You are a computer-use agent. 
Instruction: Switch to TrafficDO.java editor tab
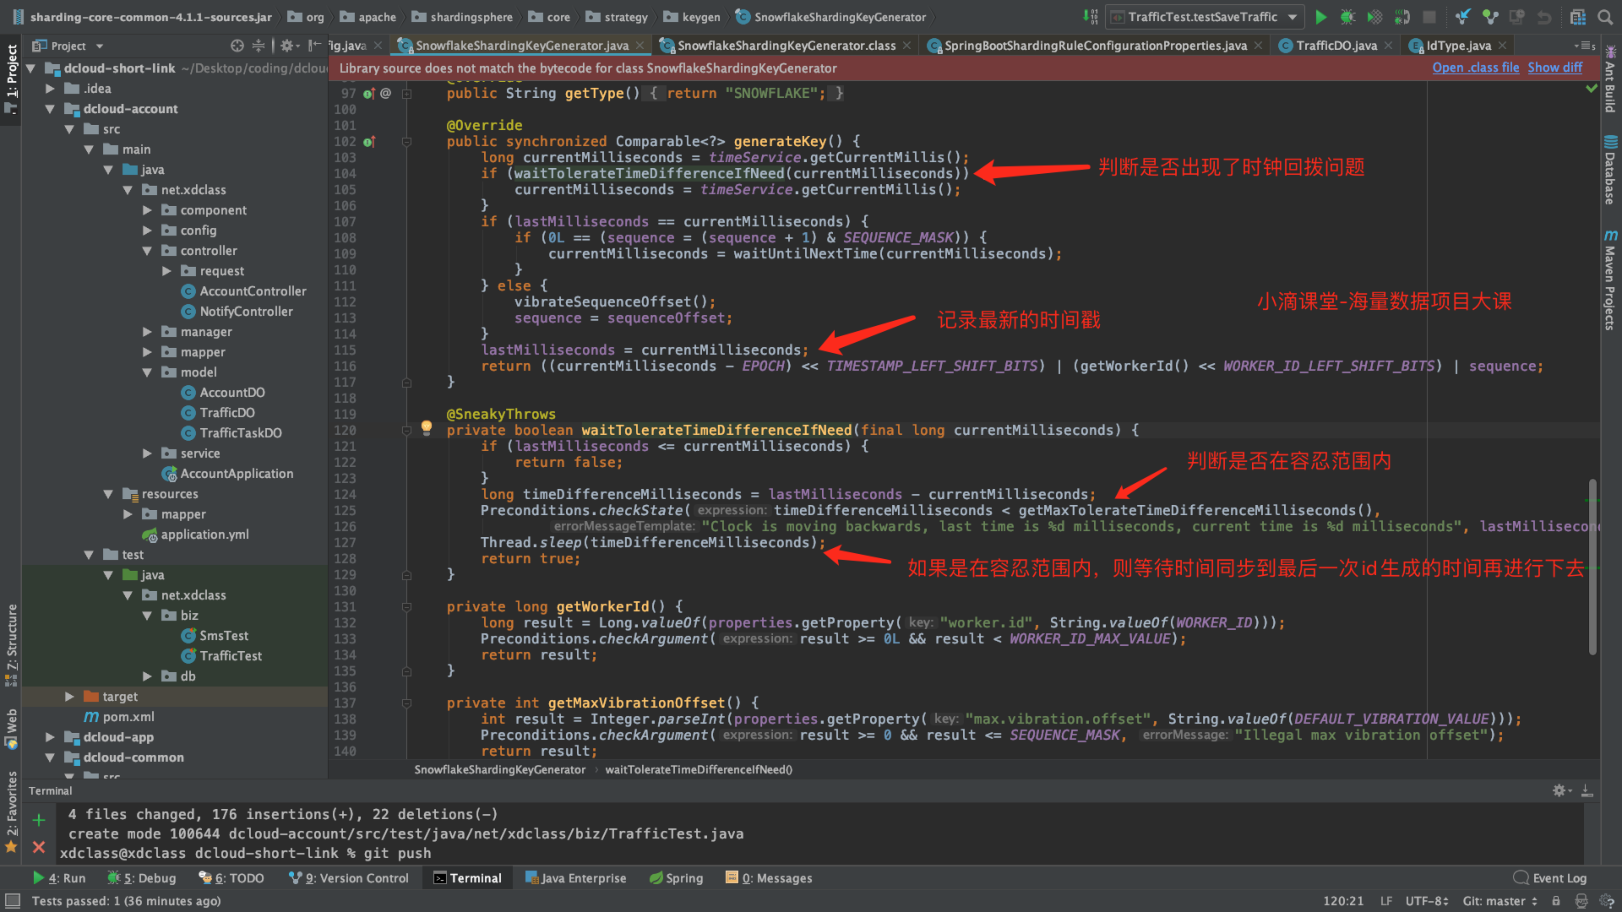coord(1335,46)
